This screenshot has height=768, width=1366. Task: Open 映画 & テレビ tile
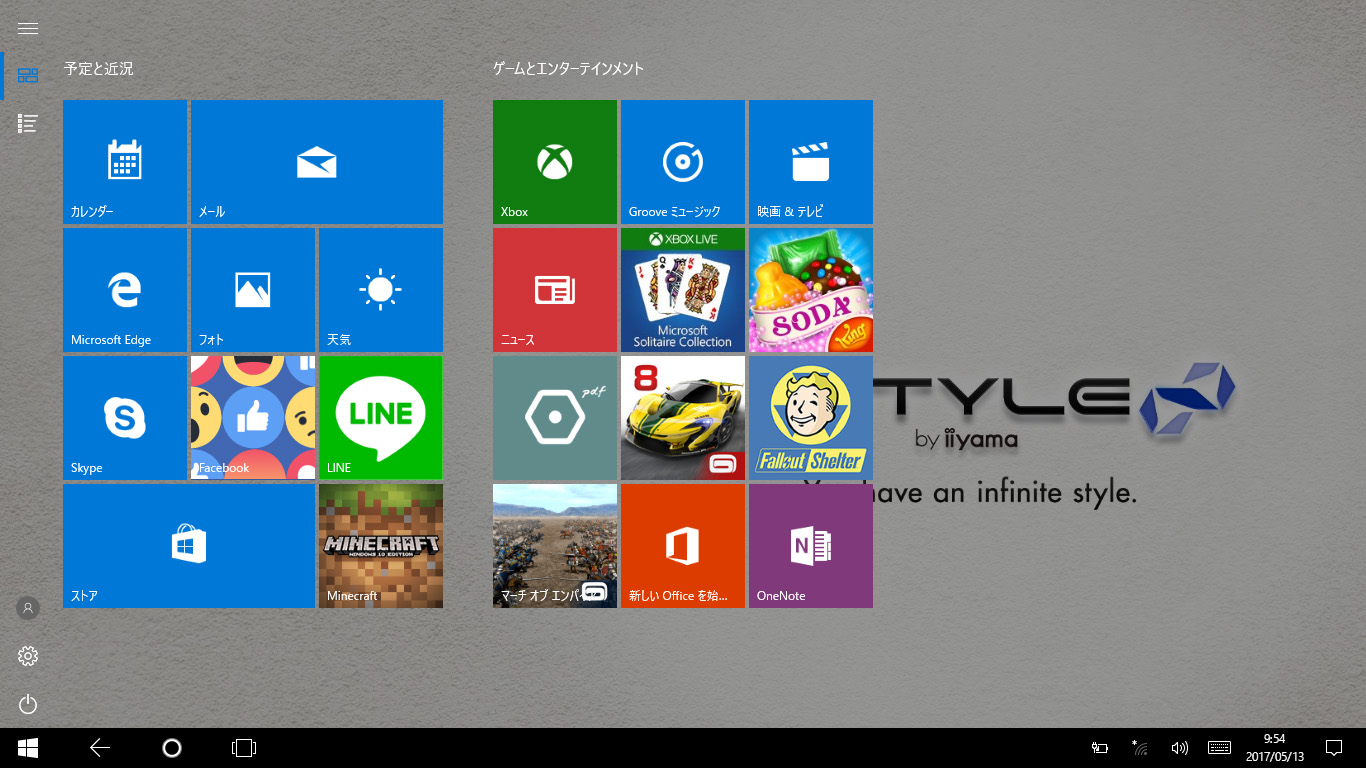click(x=811, y=161)
